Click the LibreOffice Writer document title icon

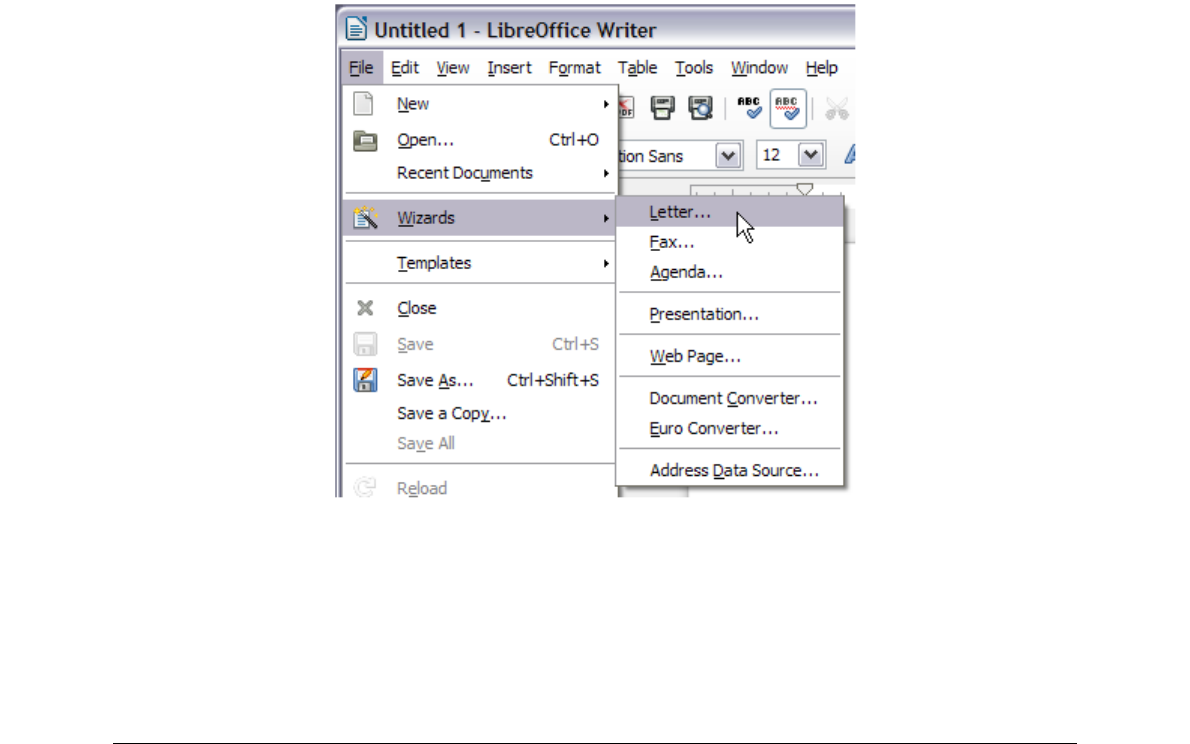356,29
